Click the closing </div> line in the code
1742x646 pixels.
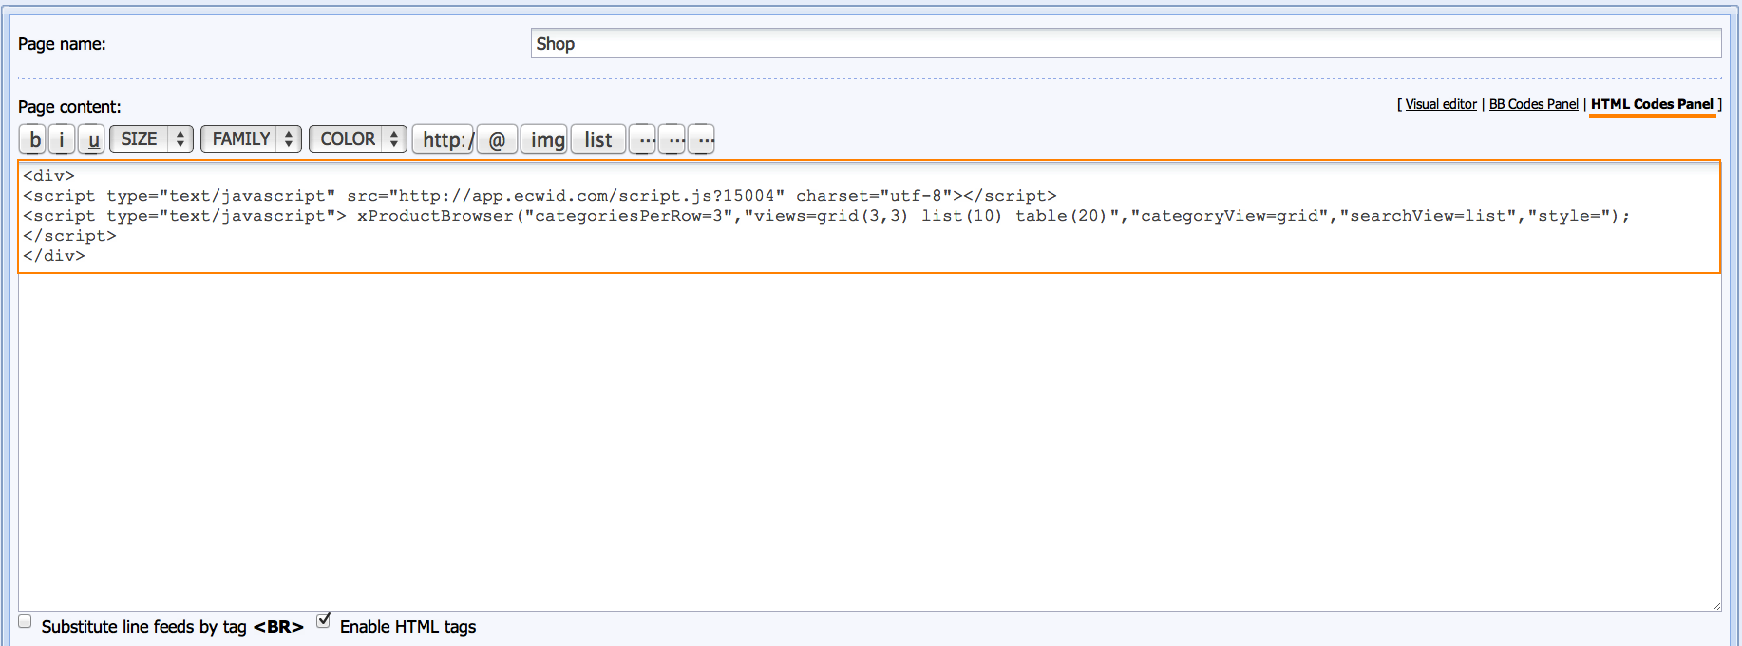coord(54,256)
